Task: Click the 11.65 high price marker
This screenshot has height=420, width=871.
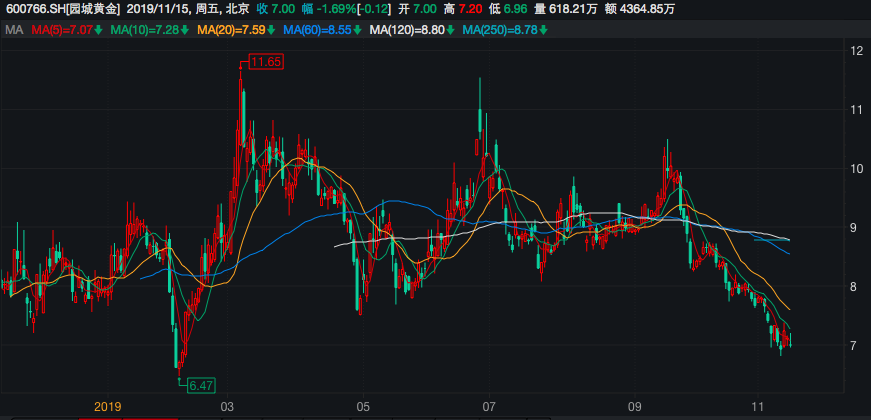Action: click(266, 62)
